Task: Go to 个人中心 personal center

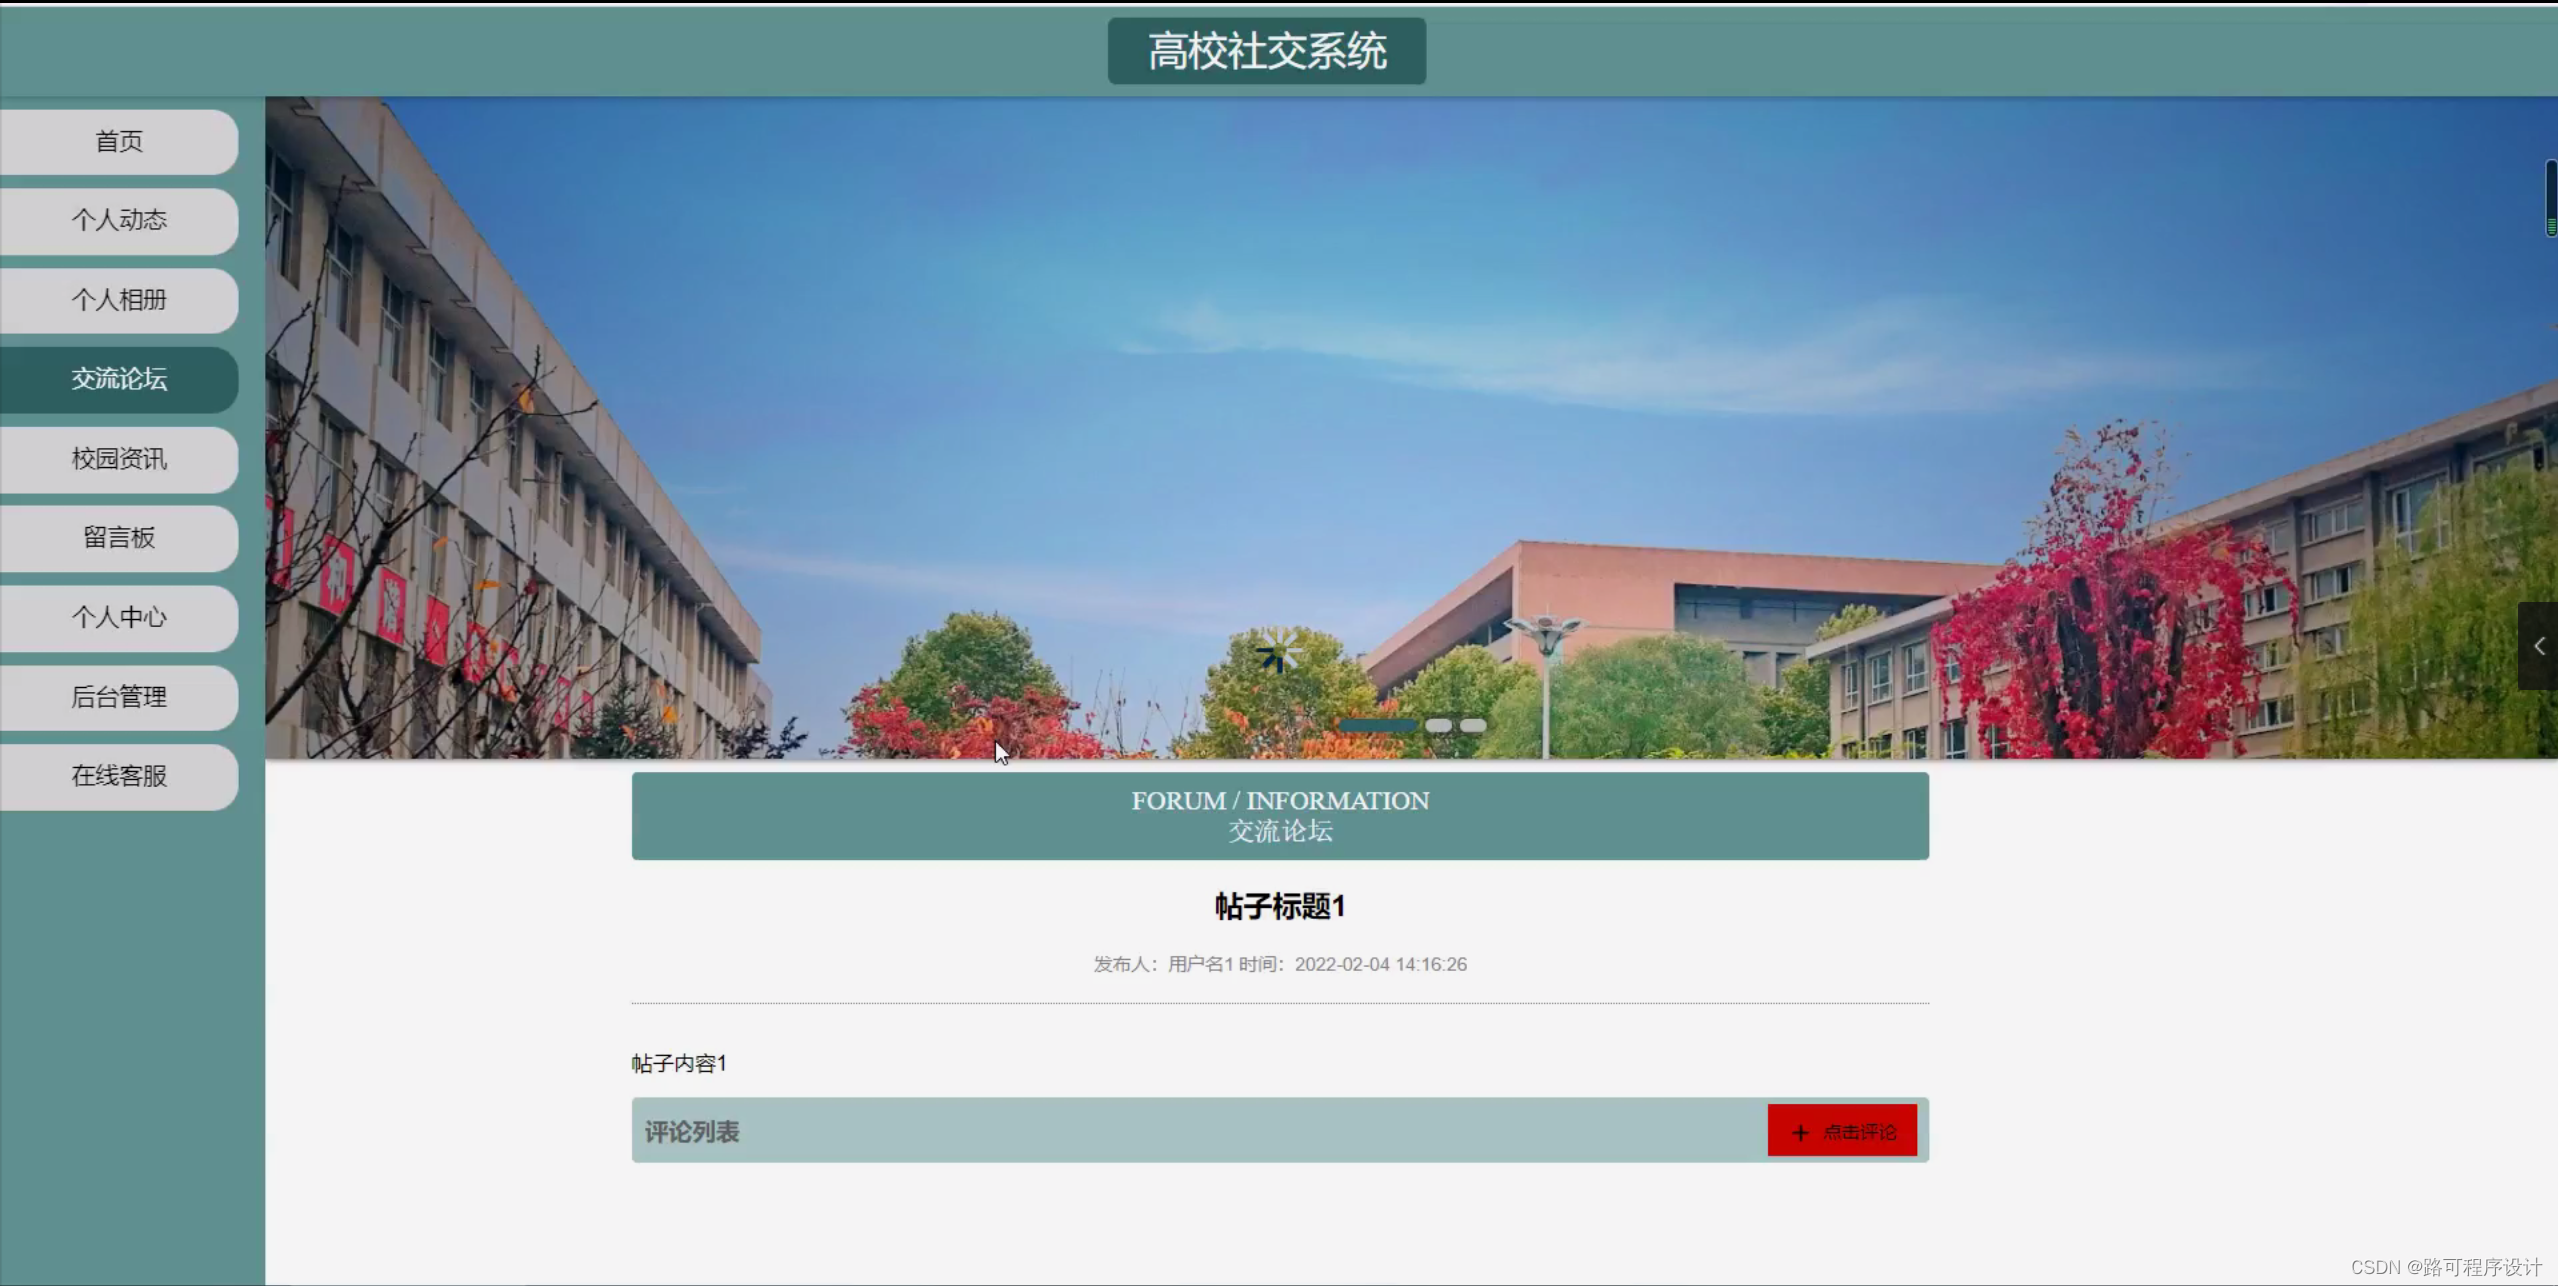Action: tap(119, 617)
